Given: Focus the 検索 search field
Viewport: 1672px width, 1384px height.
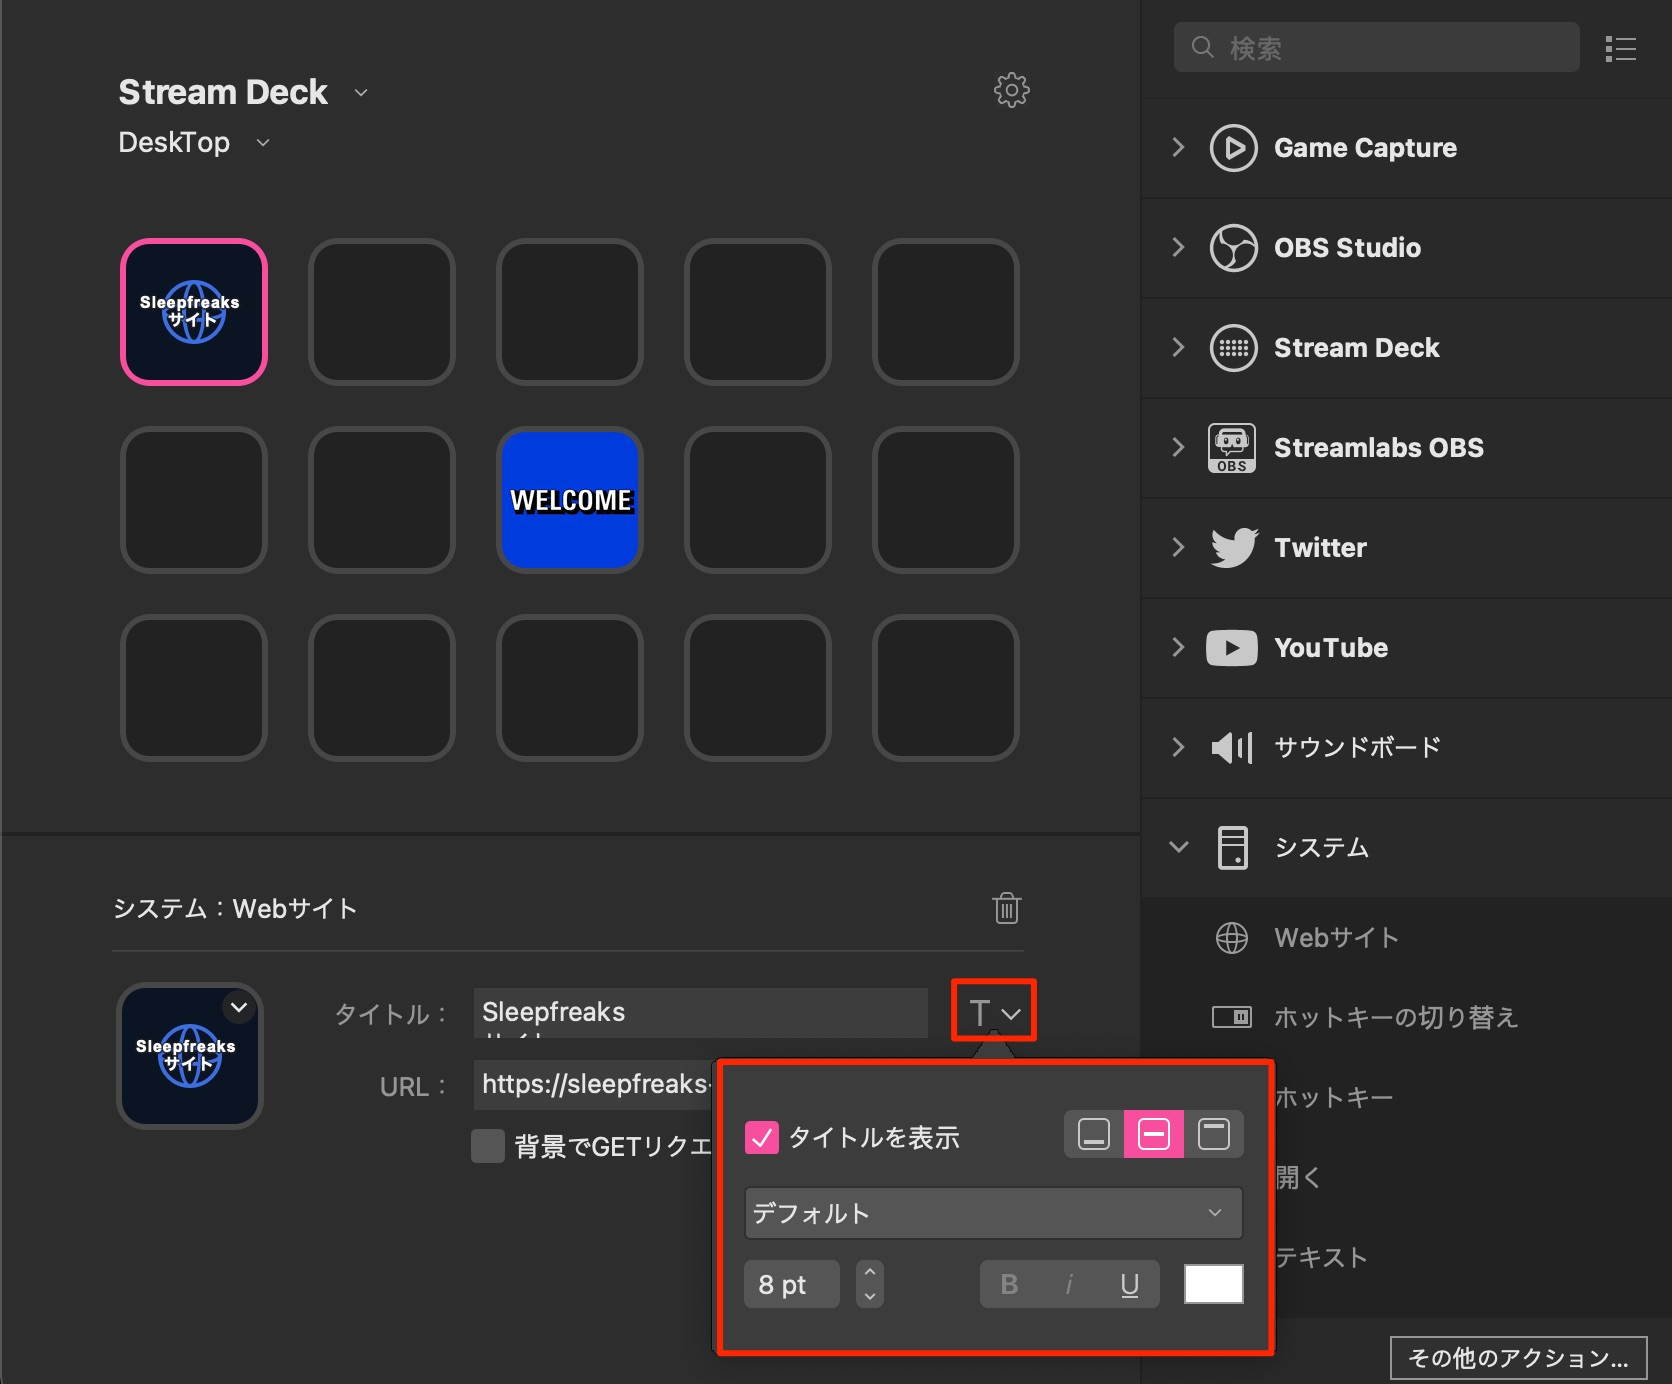Looking at the screenshot, I should coord(1376,48).
